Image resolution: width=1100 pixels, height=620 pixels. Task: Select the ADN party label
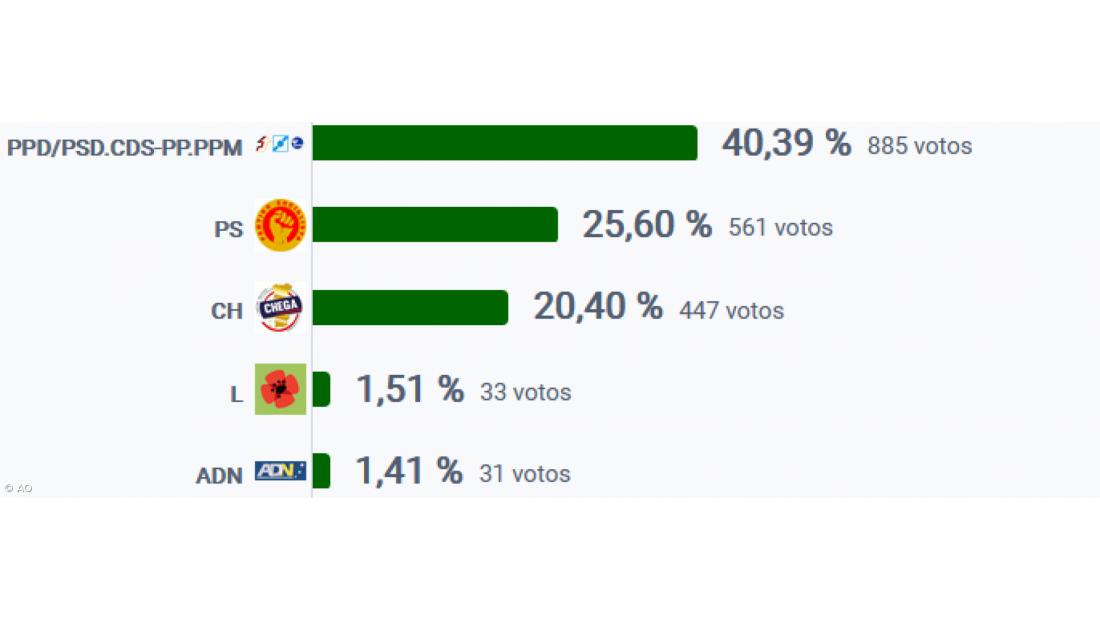pyautogui.click(x=219, y=476)
